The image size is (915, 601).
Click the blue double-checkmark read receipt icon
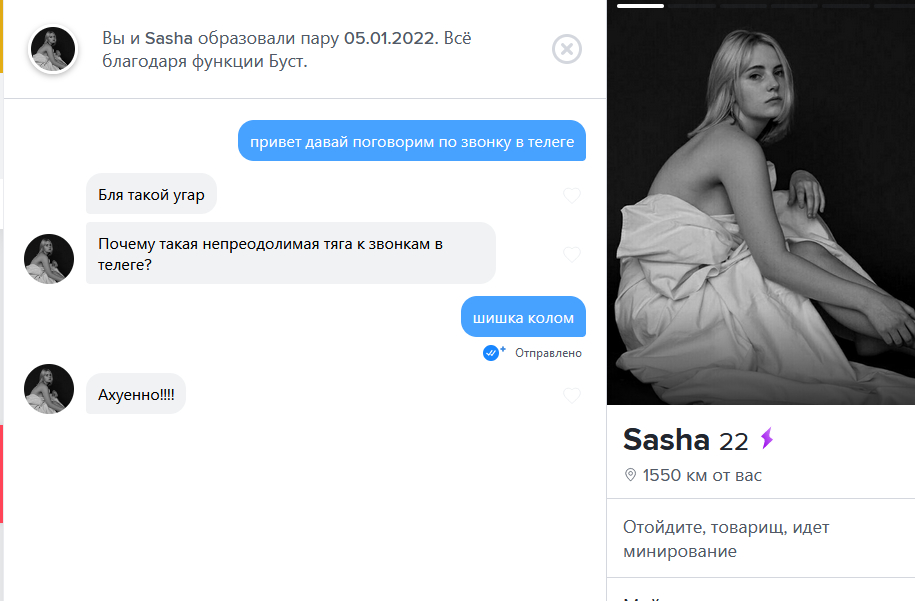tap(493, 352)
